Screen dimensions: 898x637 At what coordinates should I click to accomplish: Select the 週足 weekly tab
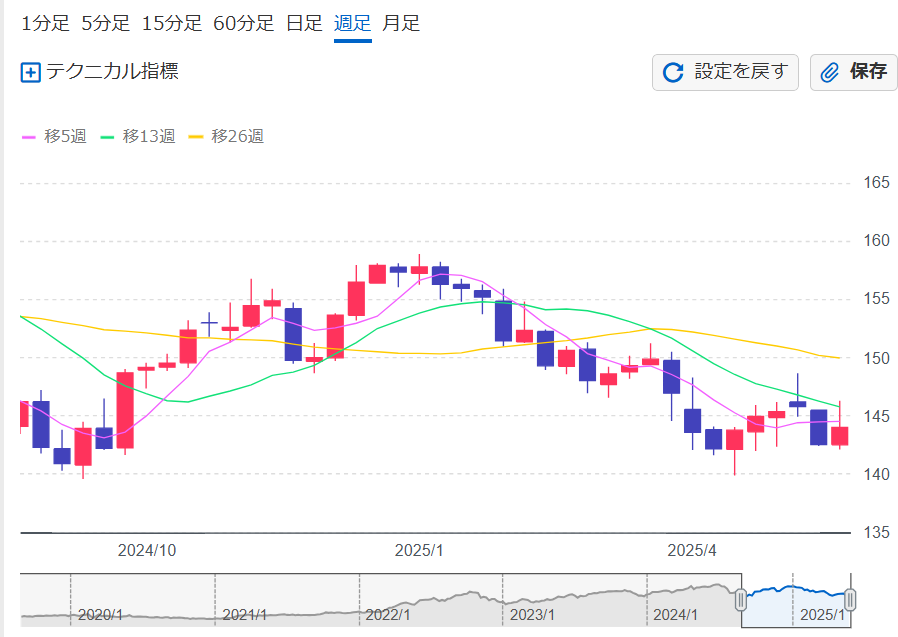pyautogui.click(x=353, y=23)
